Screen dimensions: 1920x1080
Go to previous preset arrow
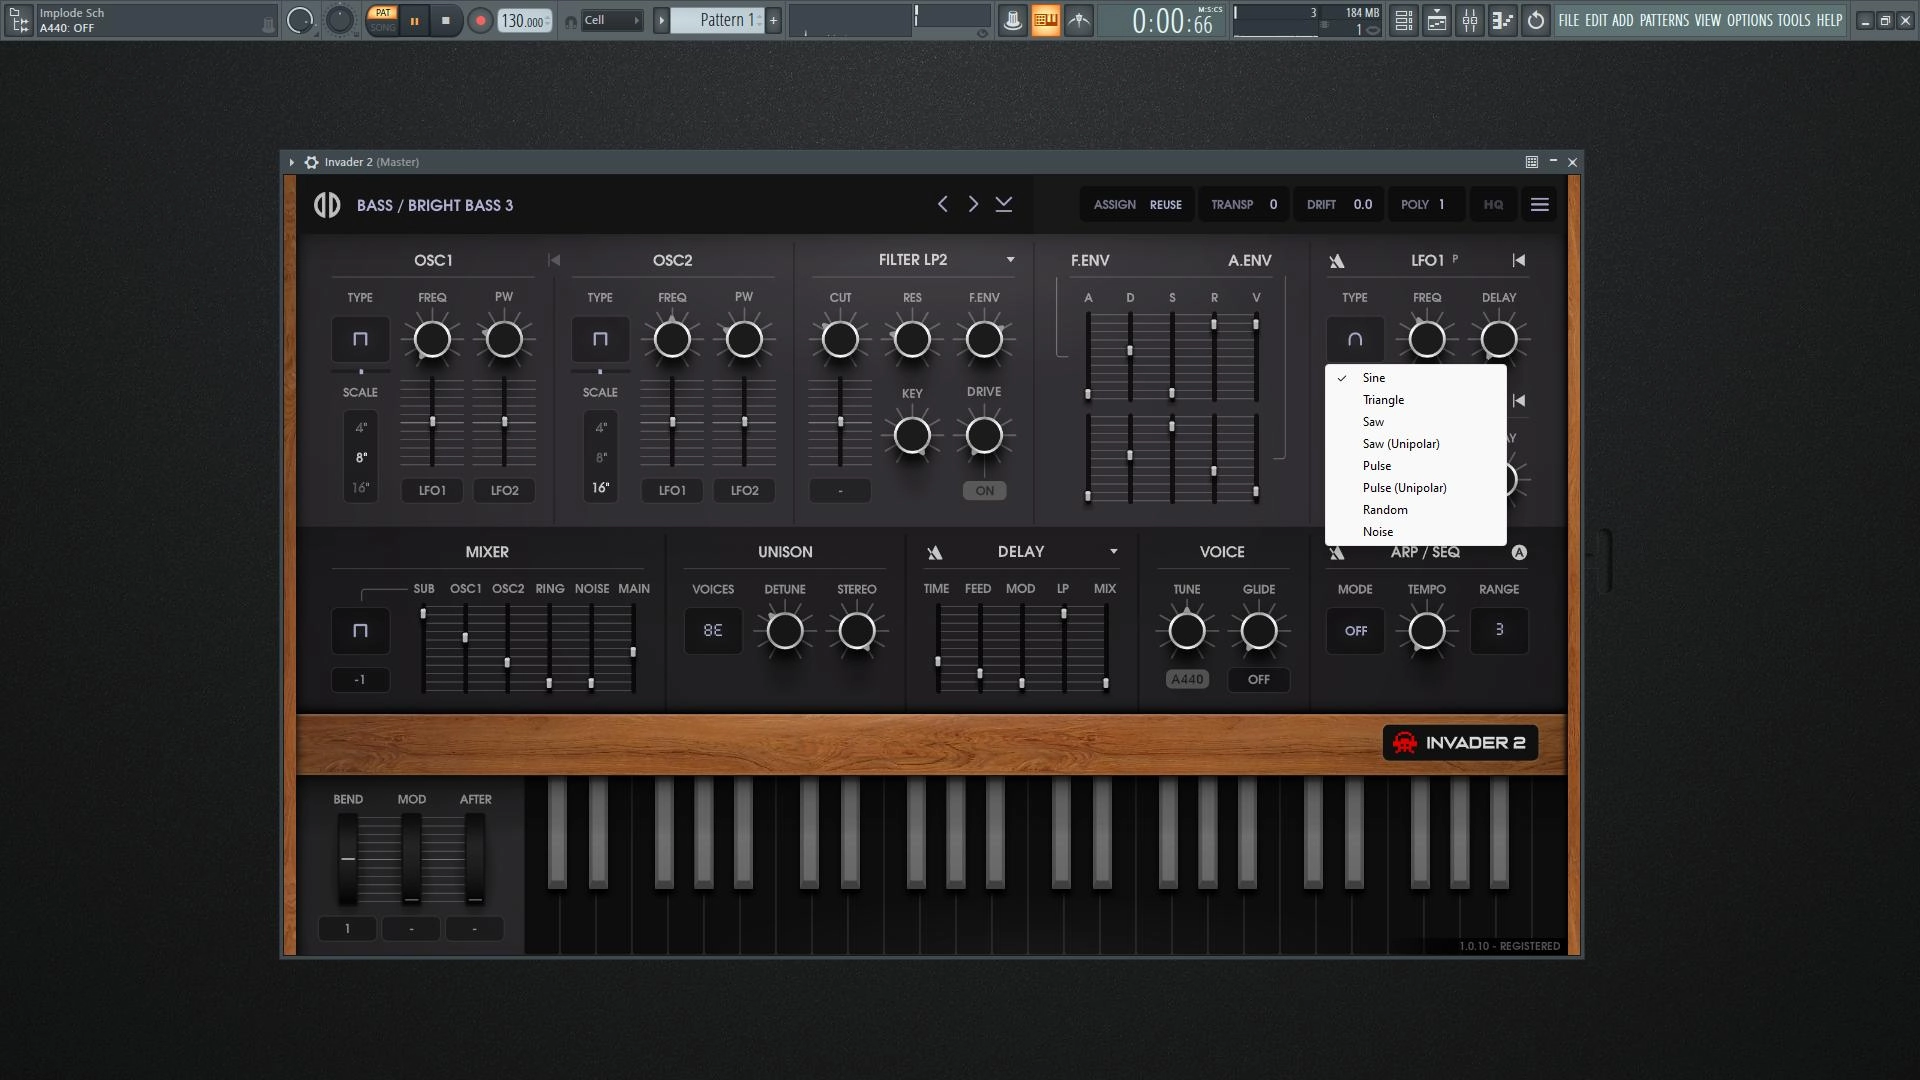pos(942,204)
